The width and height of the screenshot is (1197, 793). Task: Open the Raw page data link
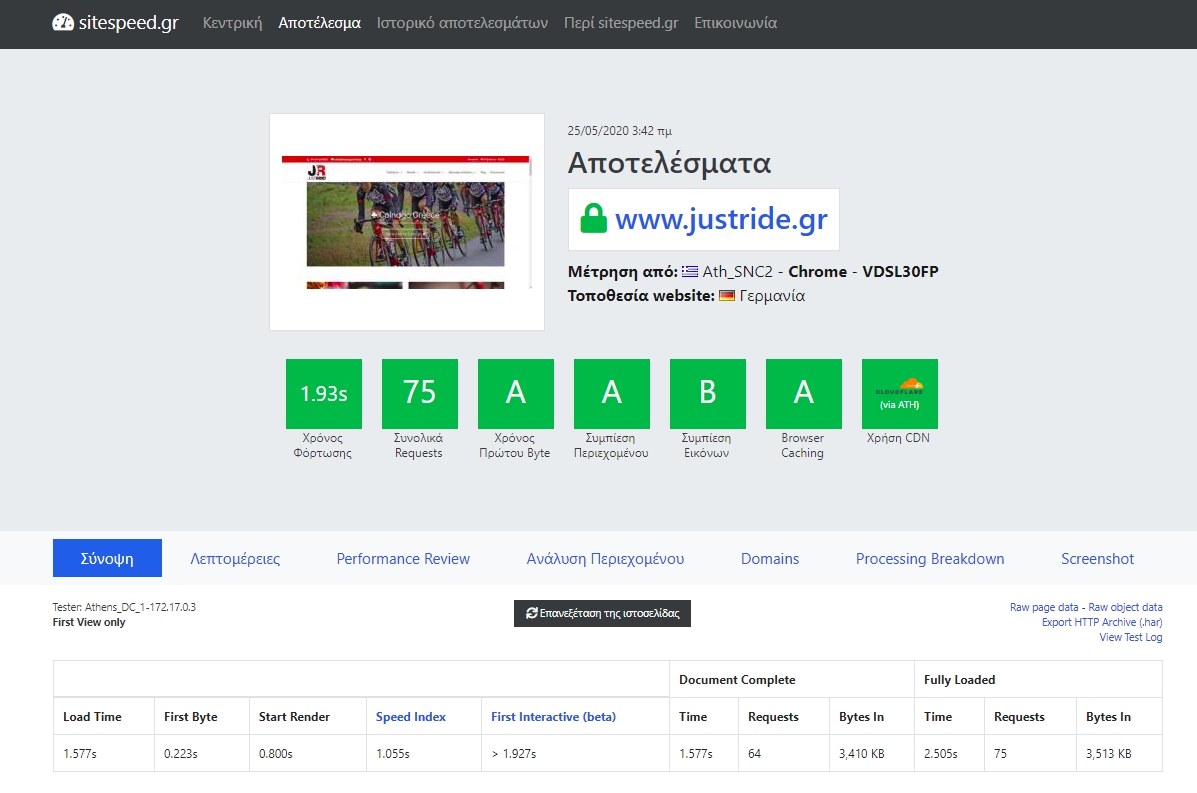1044,607
